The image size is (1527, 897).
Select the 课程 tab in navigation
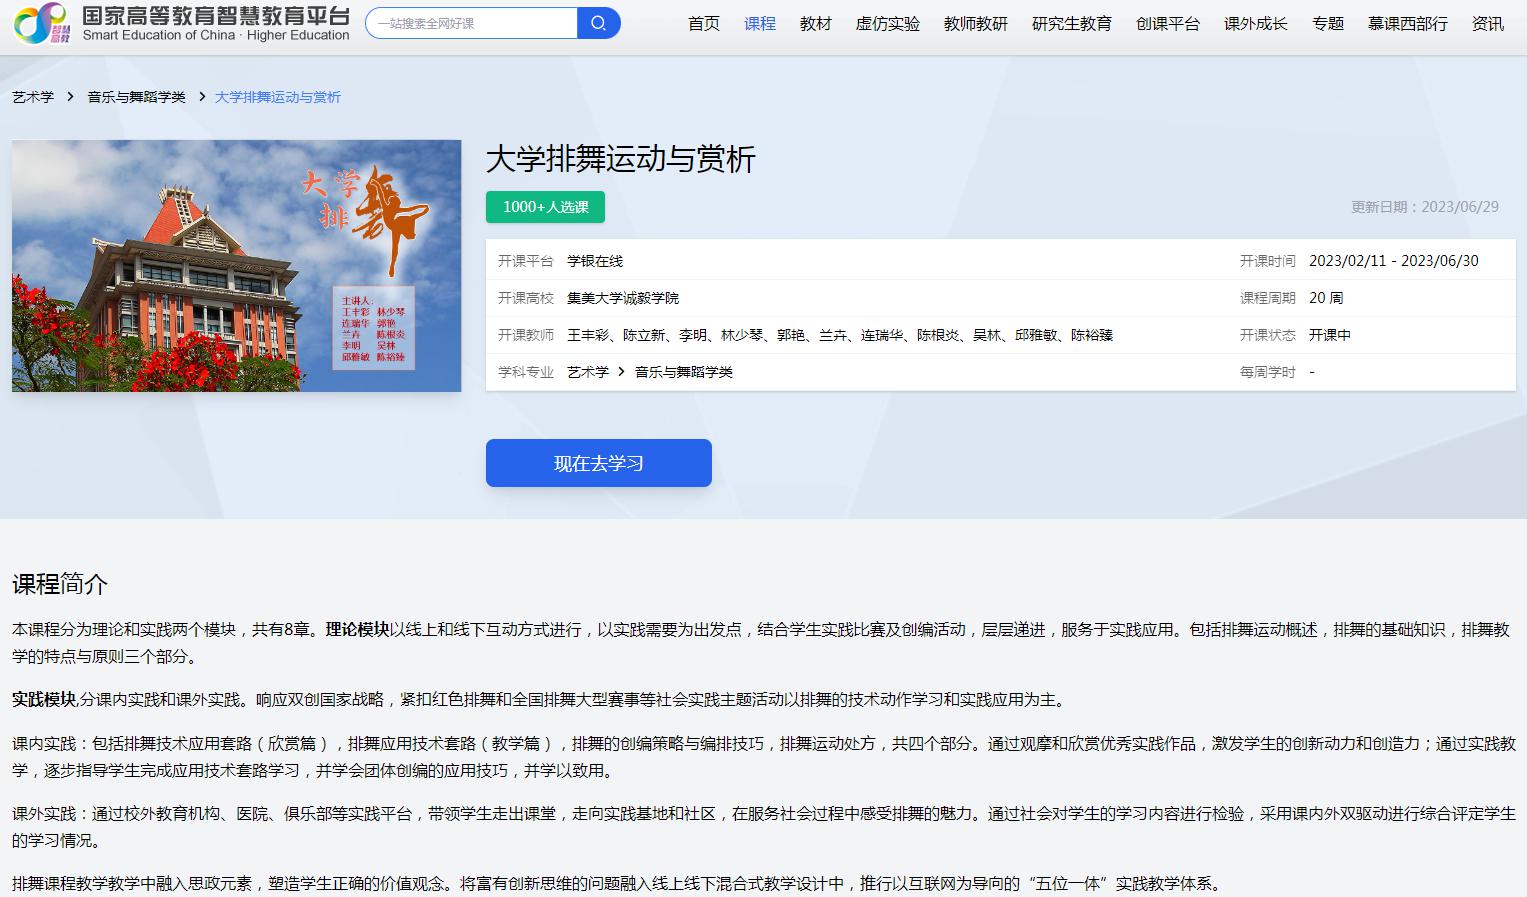click(x=760, y=24)
